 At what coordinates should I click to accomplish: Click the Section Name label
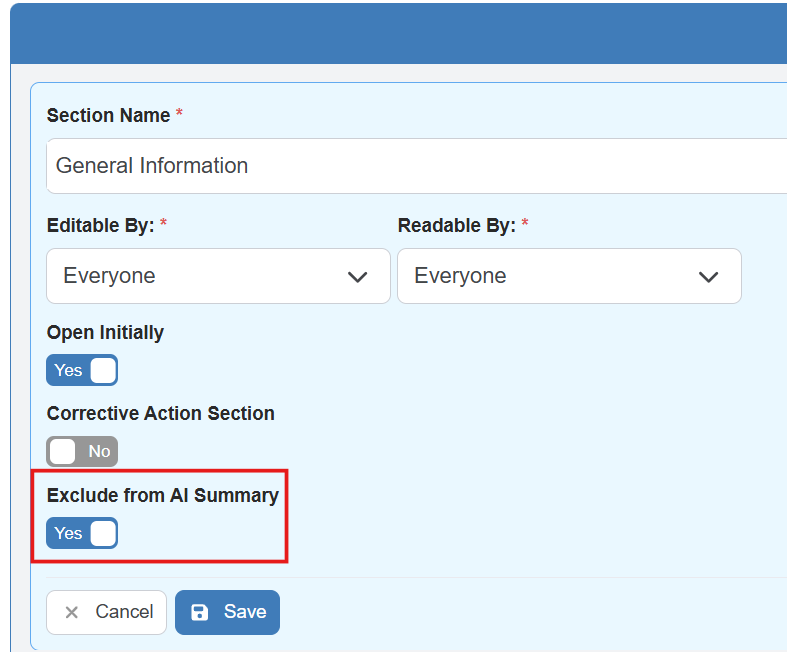(x=108, y=115)
